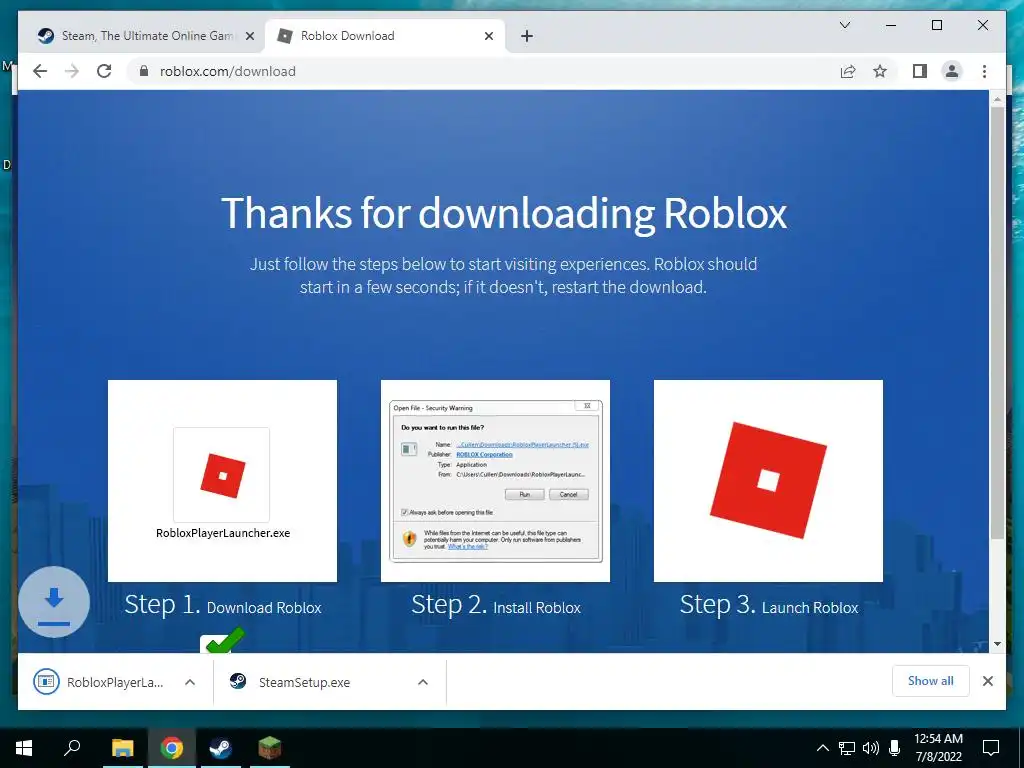View site info via the lock icon
The image size is (1024, 768).
[x=144, y=71]
